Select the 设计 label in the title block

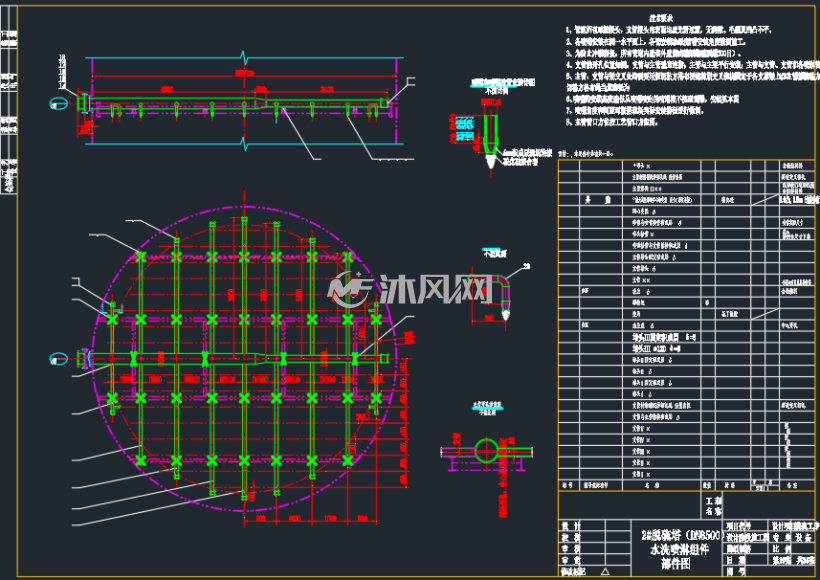[x=571, y=526]
